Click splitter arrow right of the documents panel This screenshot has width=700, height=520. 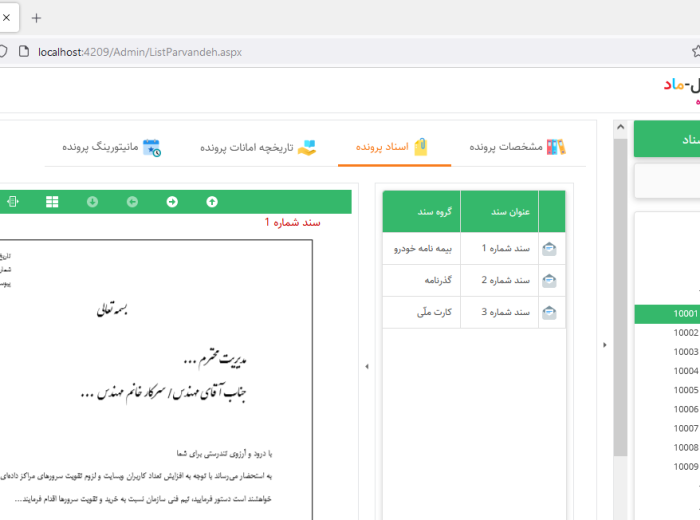(x=603, y=345)
